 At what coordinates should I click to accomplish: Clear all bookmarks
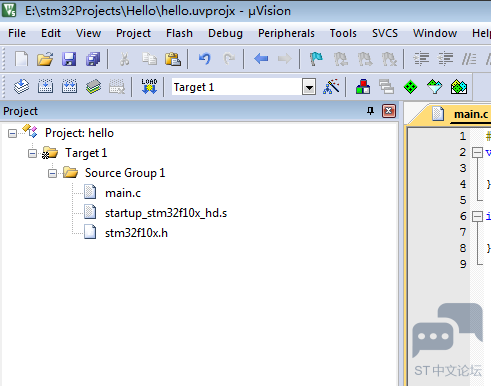click(389, 59)
